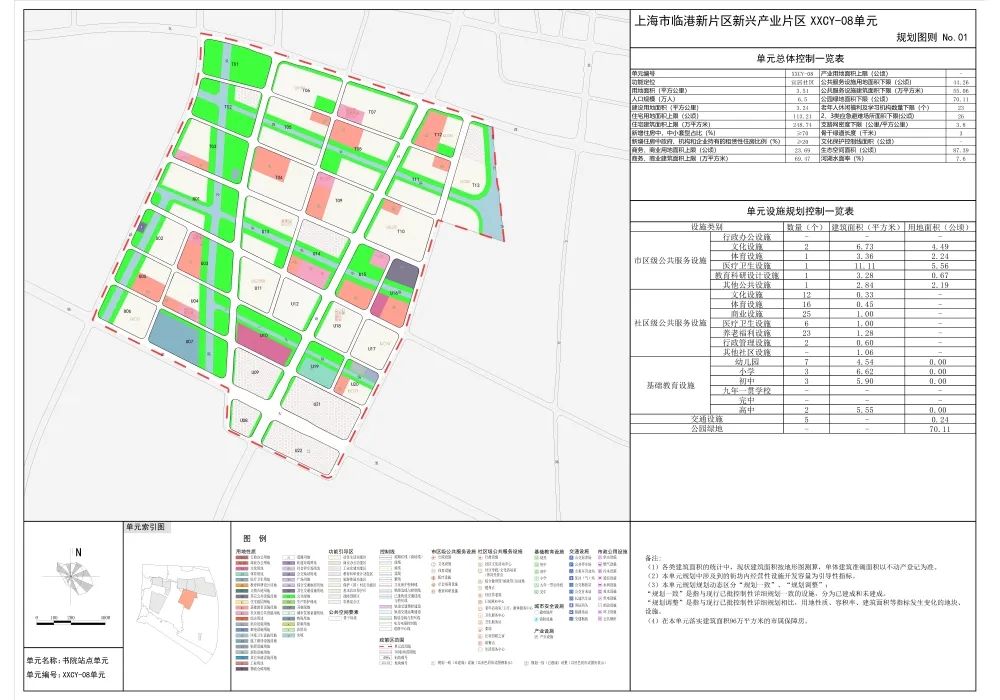Click the 交通设施 row in facilities table
Screen dimensions: 1000x700
point(803,419)
